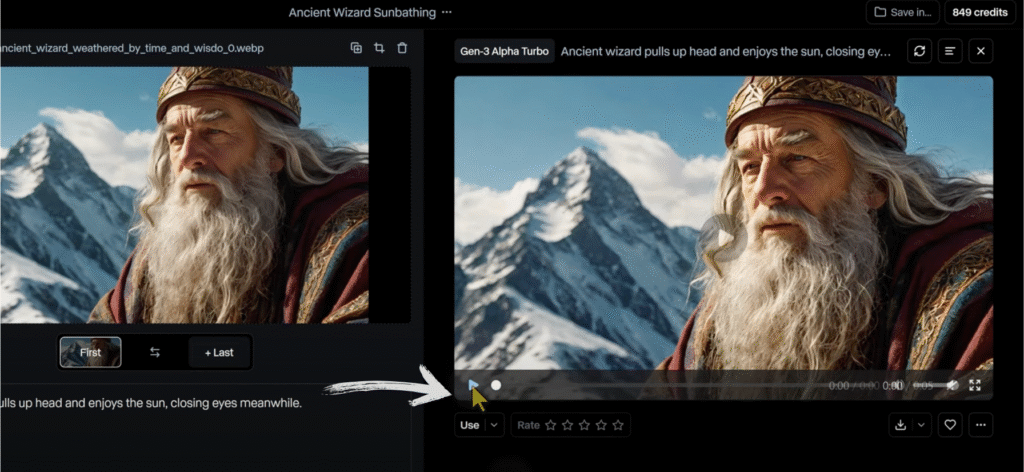Mute the video volume speaker icon
This screenshot has width=1024, height=472.
pos(952,385)
